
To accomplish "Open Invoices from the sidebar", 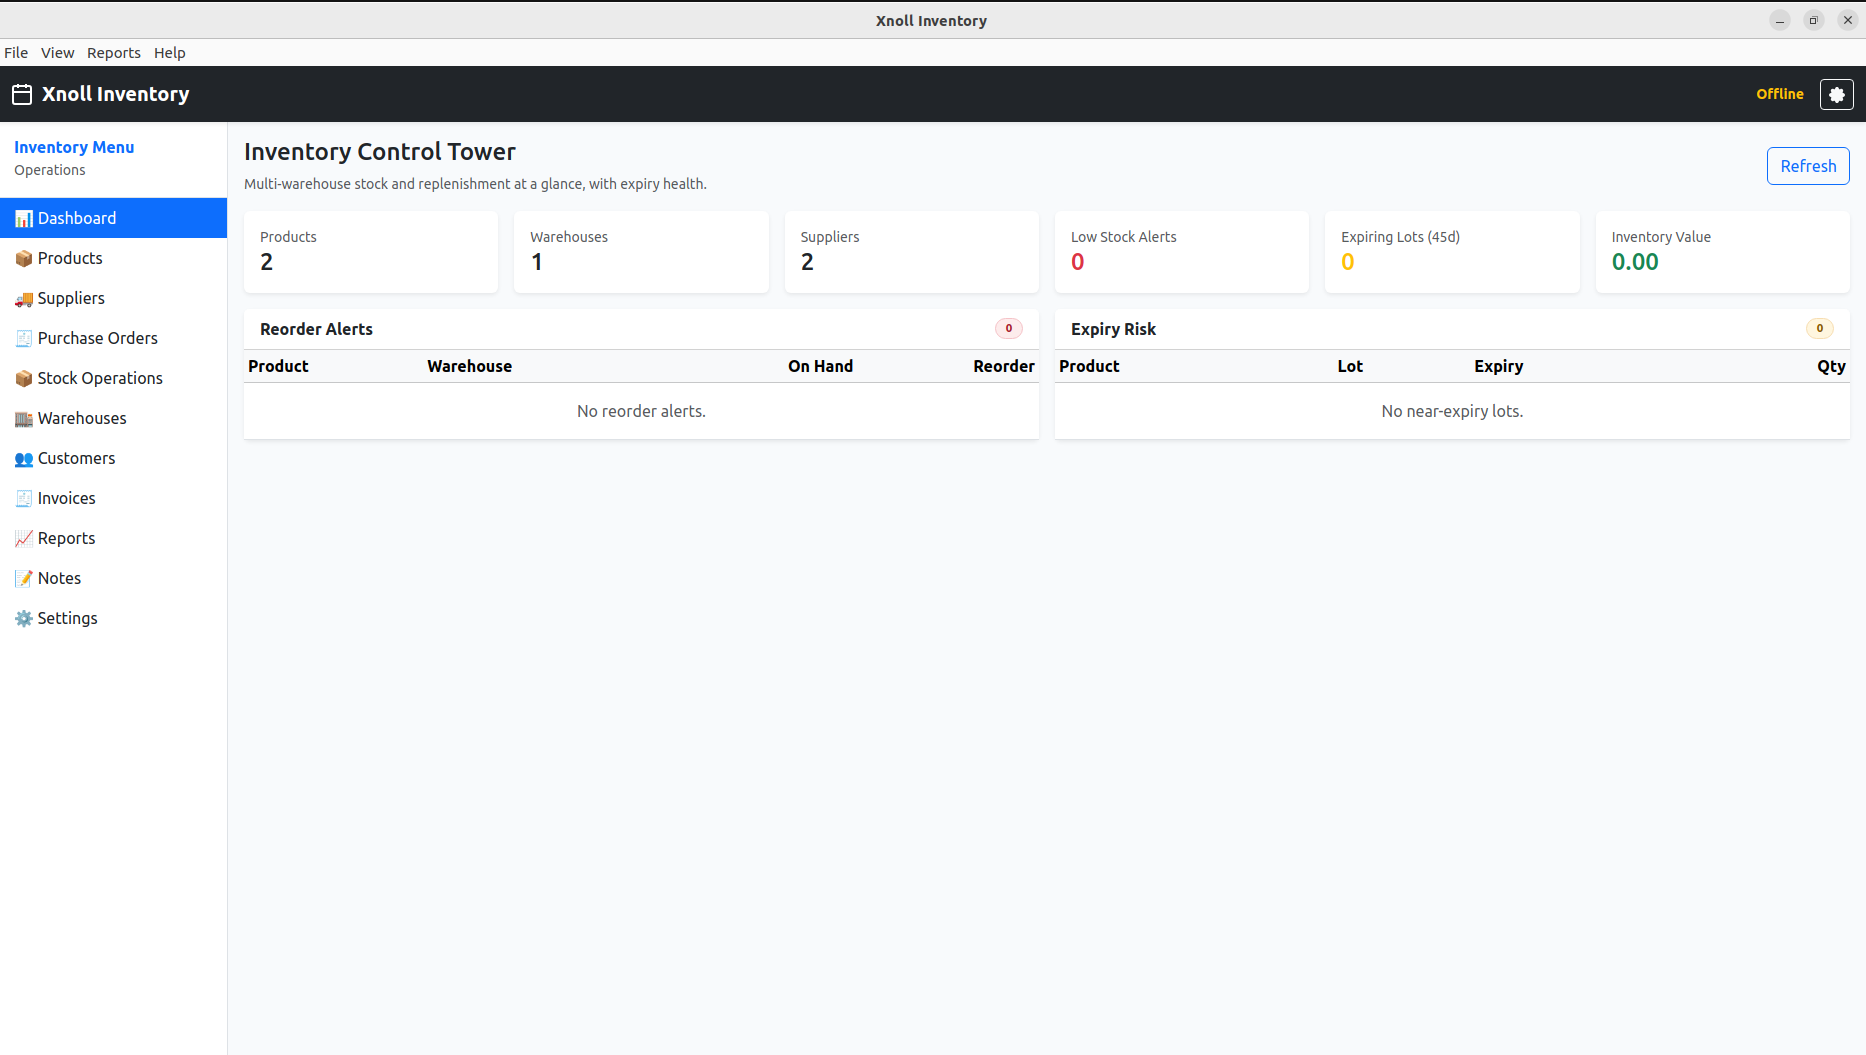I will (x=66, y=498).
